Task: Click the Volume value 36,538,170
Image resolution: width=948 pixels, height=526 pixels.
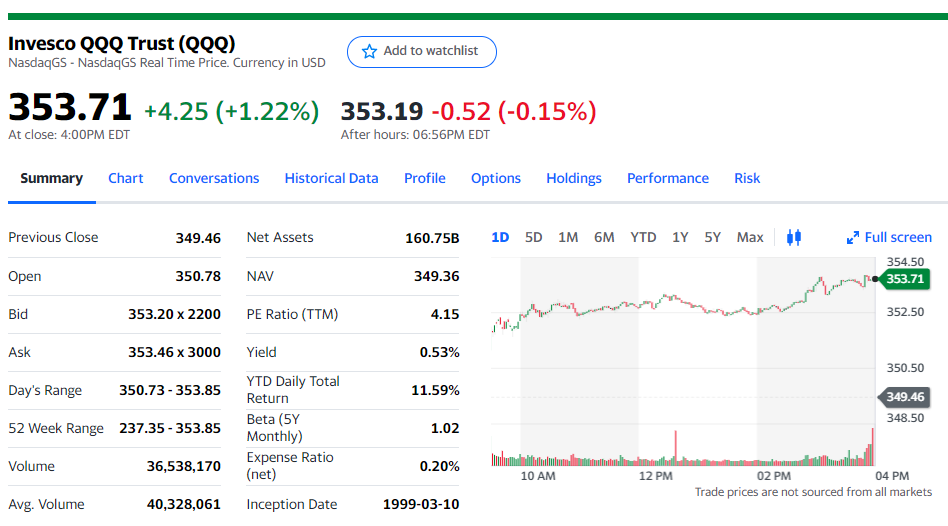Action: (x=184, y=467)
